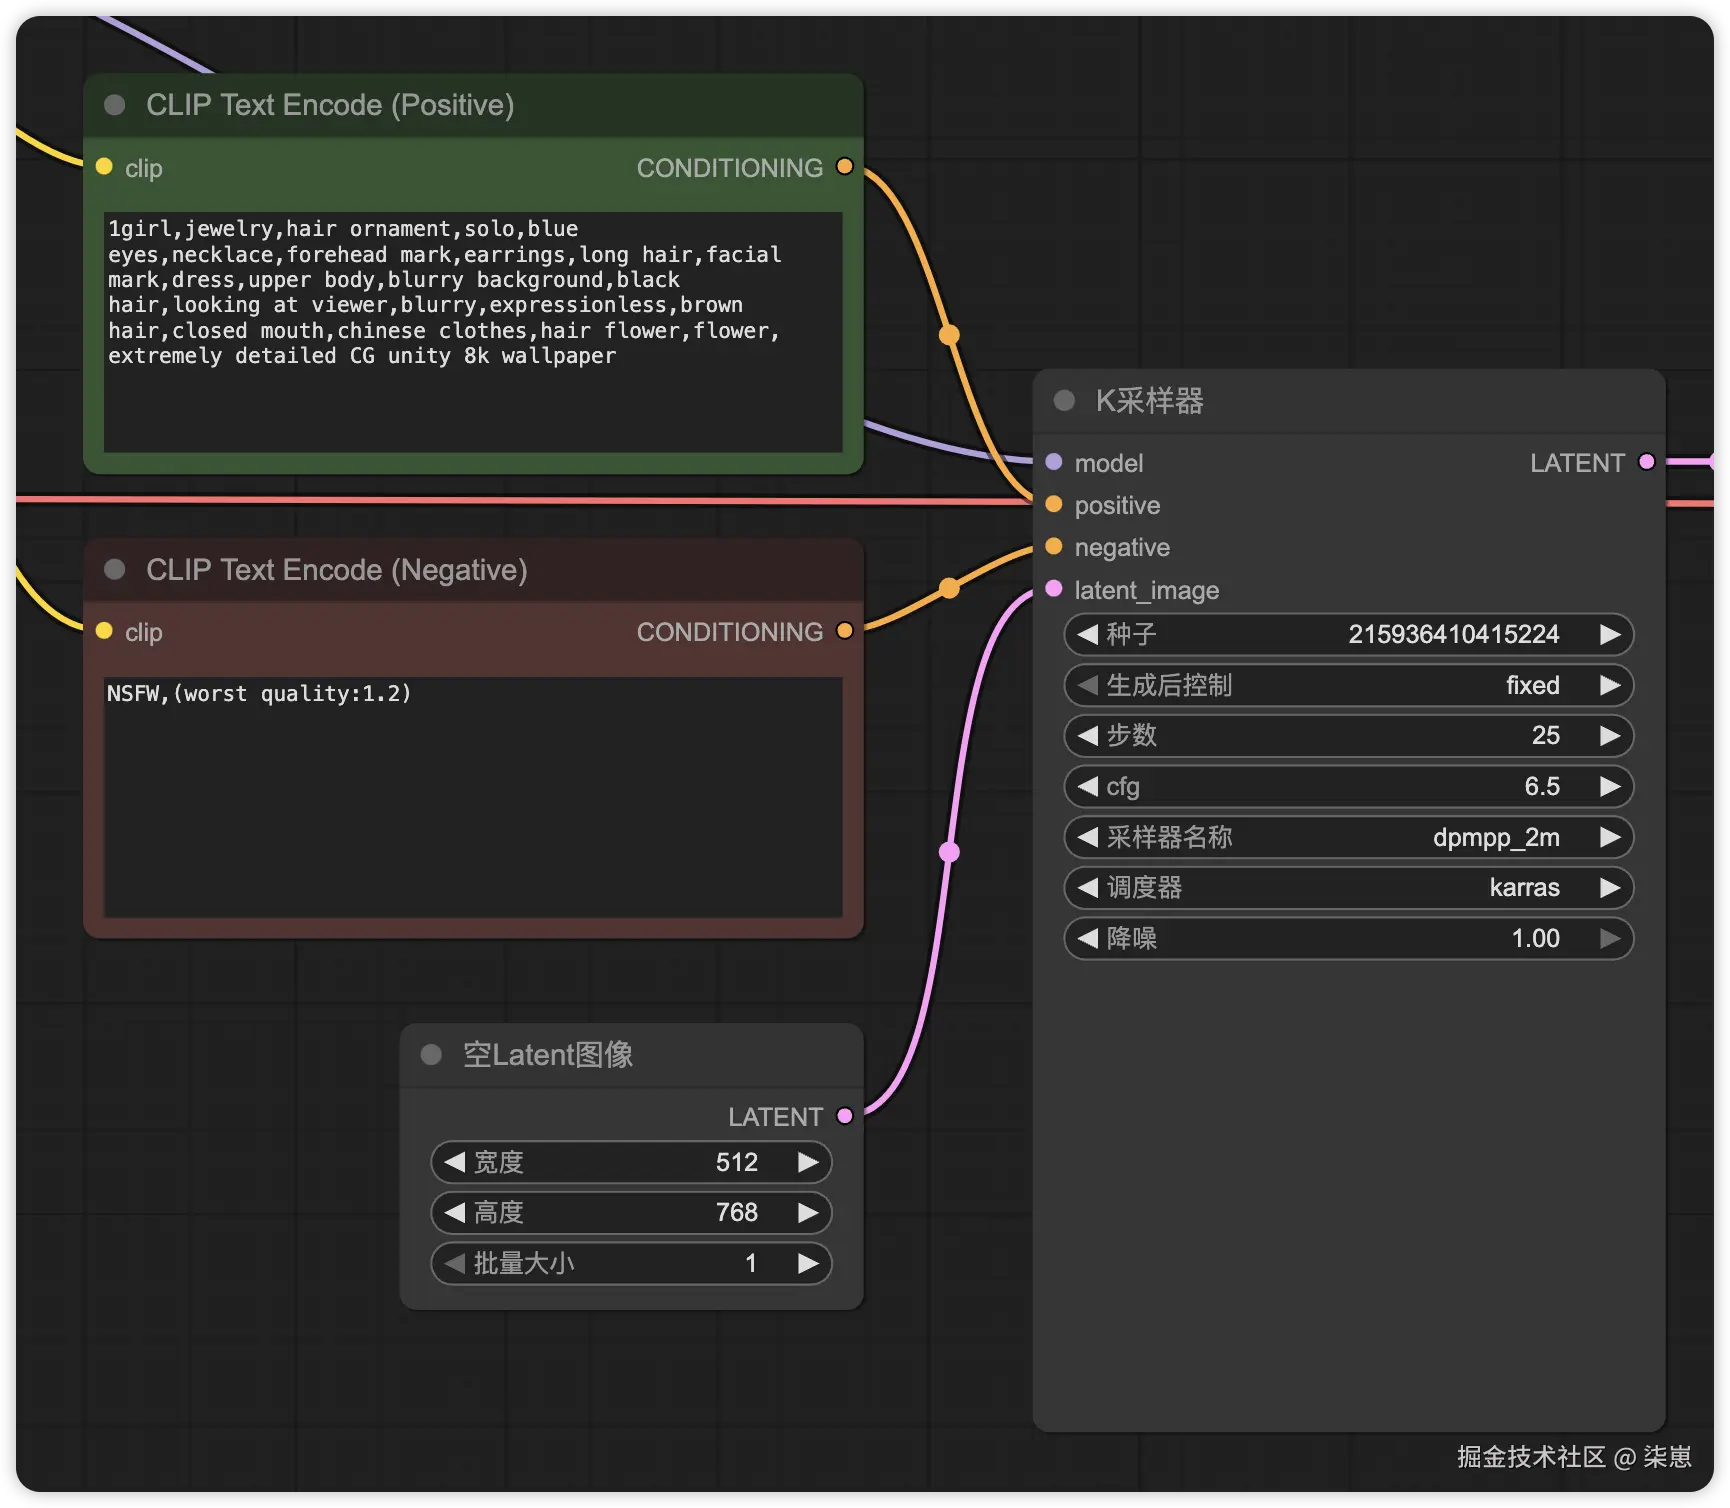Select next 生成后控制 option

[x=1610, y=685]
